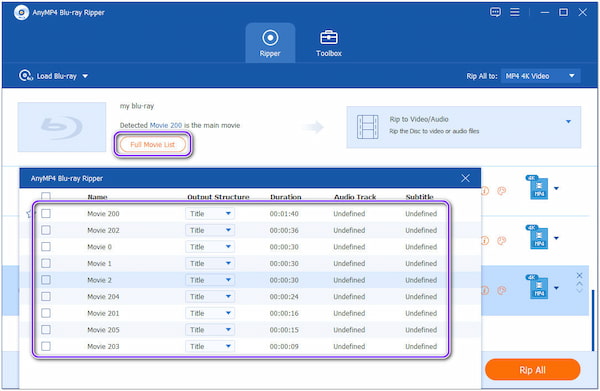Click the Full Movie List button
Viewport: 600px width, 391px height.
153,144
